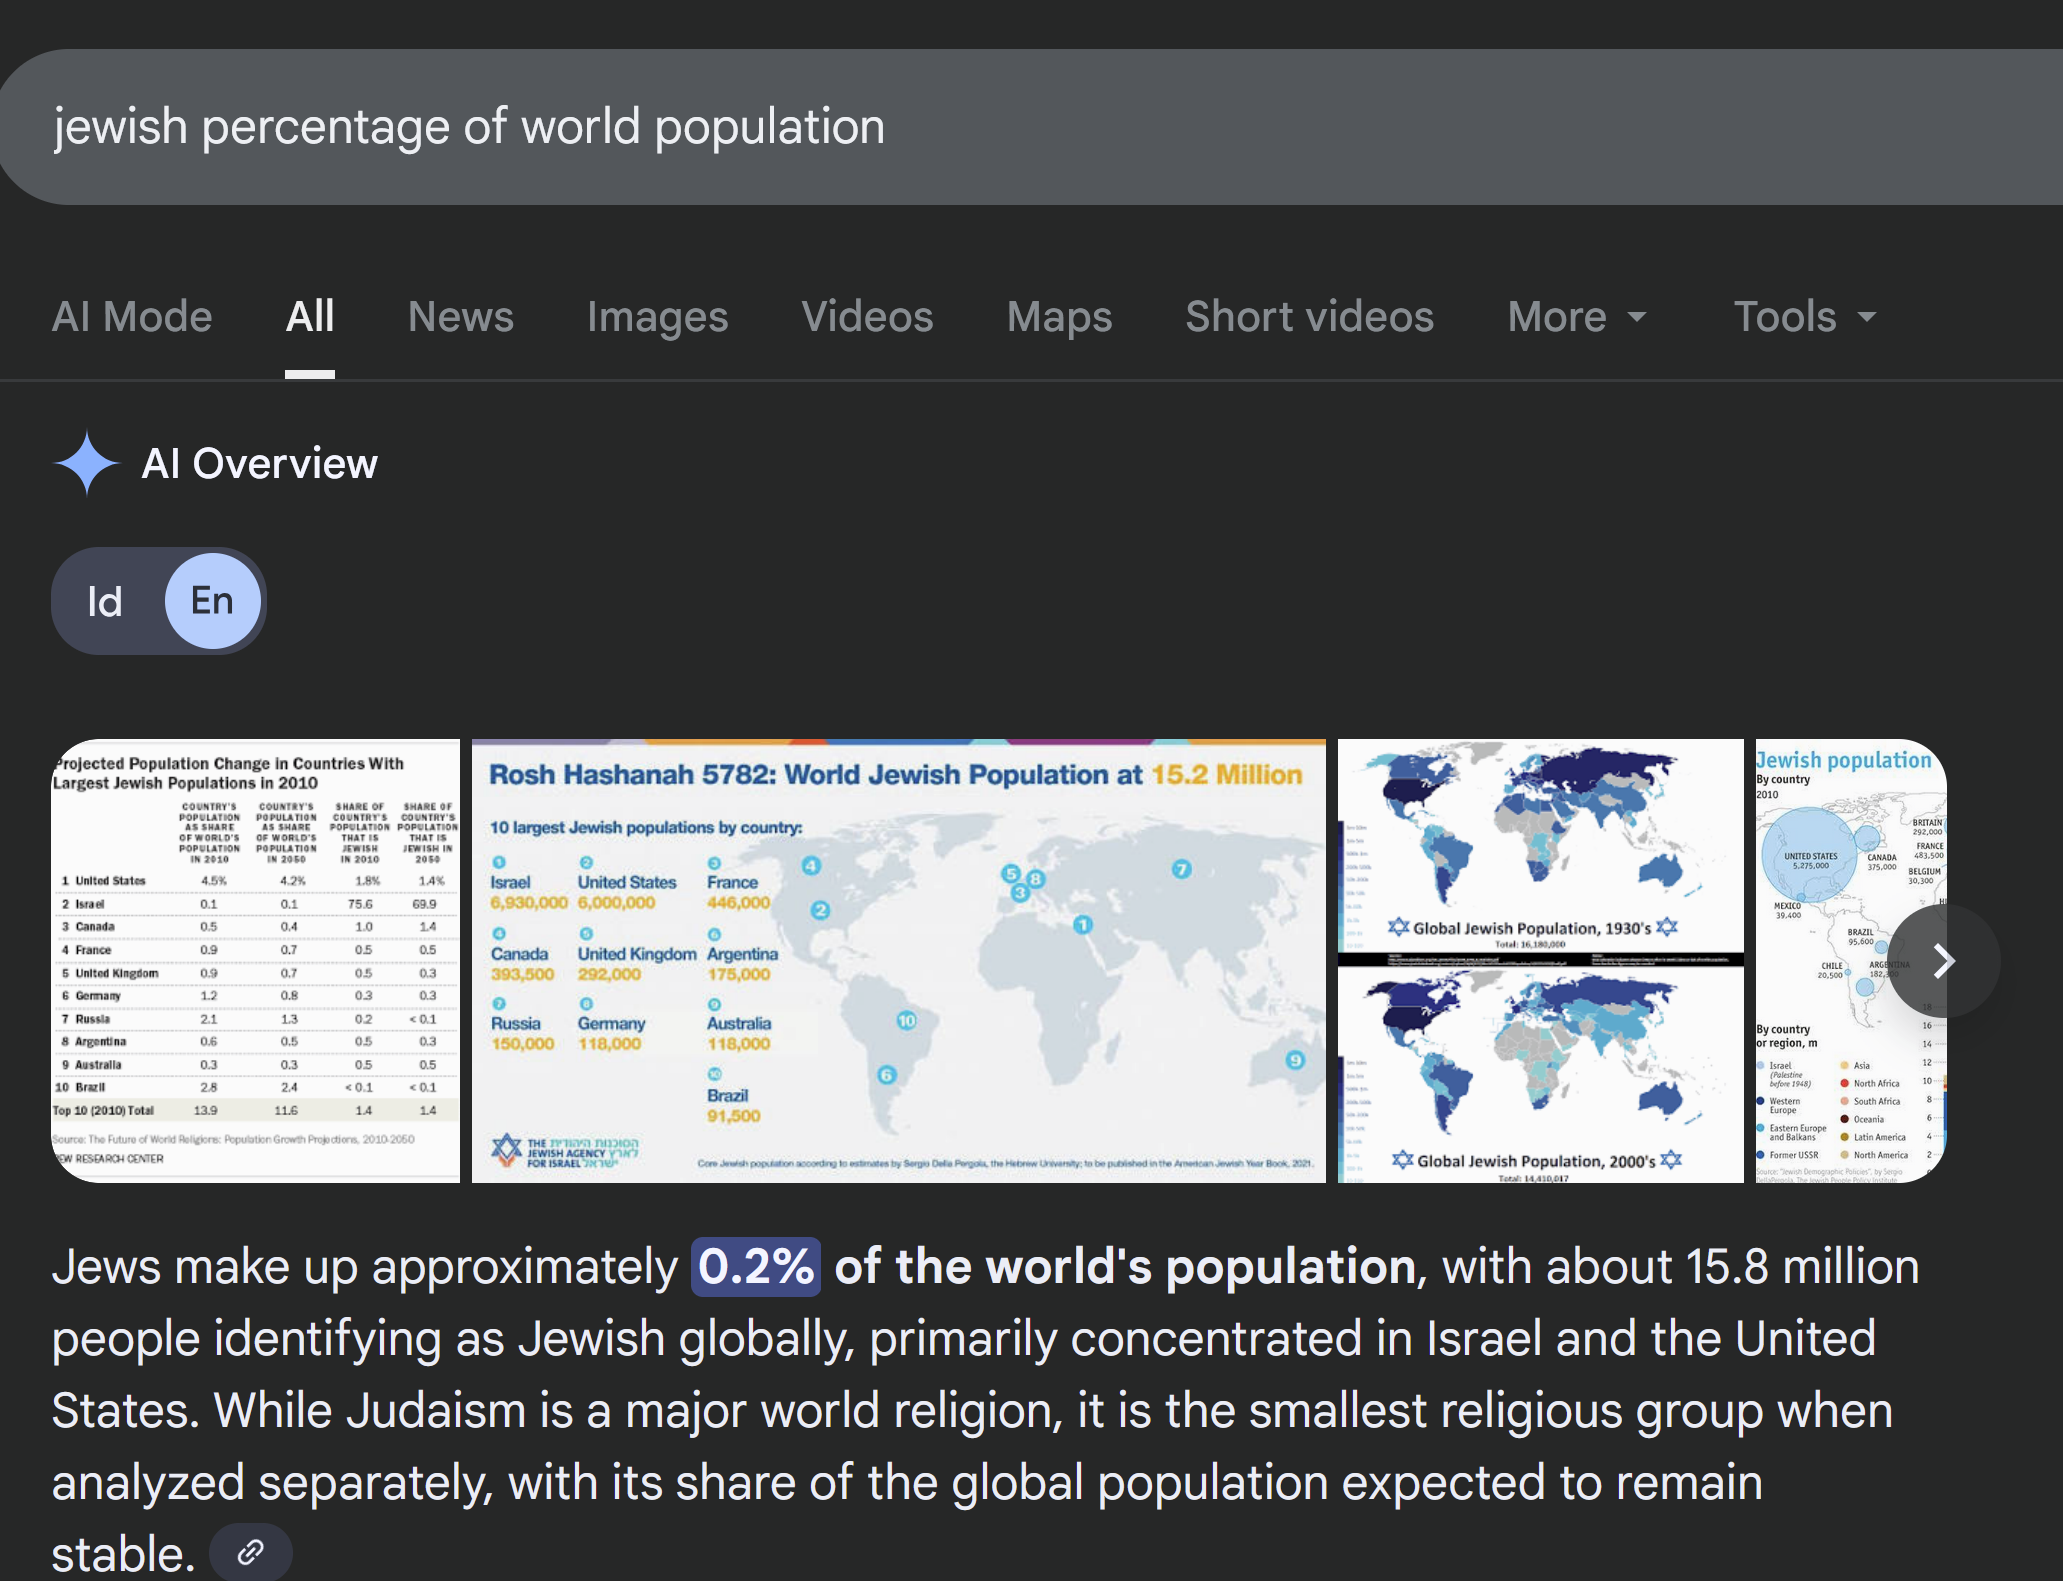This screenshot has width=2063, height=1581.
Task: Click the highlighted 0.2% text
Action: tap(756, 1267)
